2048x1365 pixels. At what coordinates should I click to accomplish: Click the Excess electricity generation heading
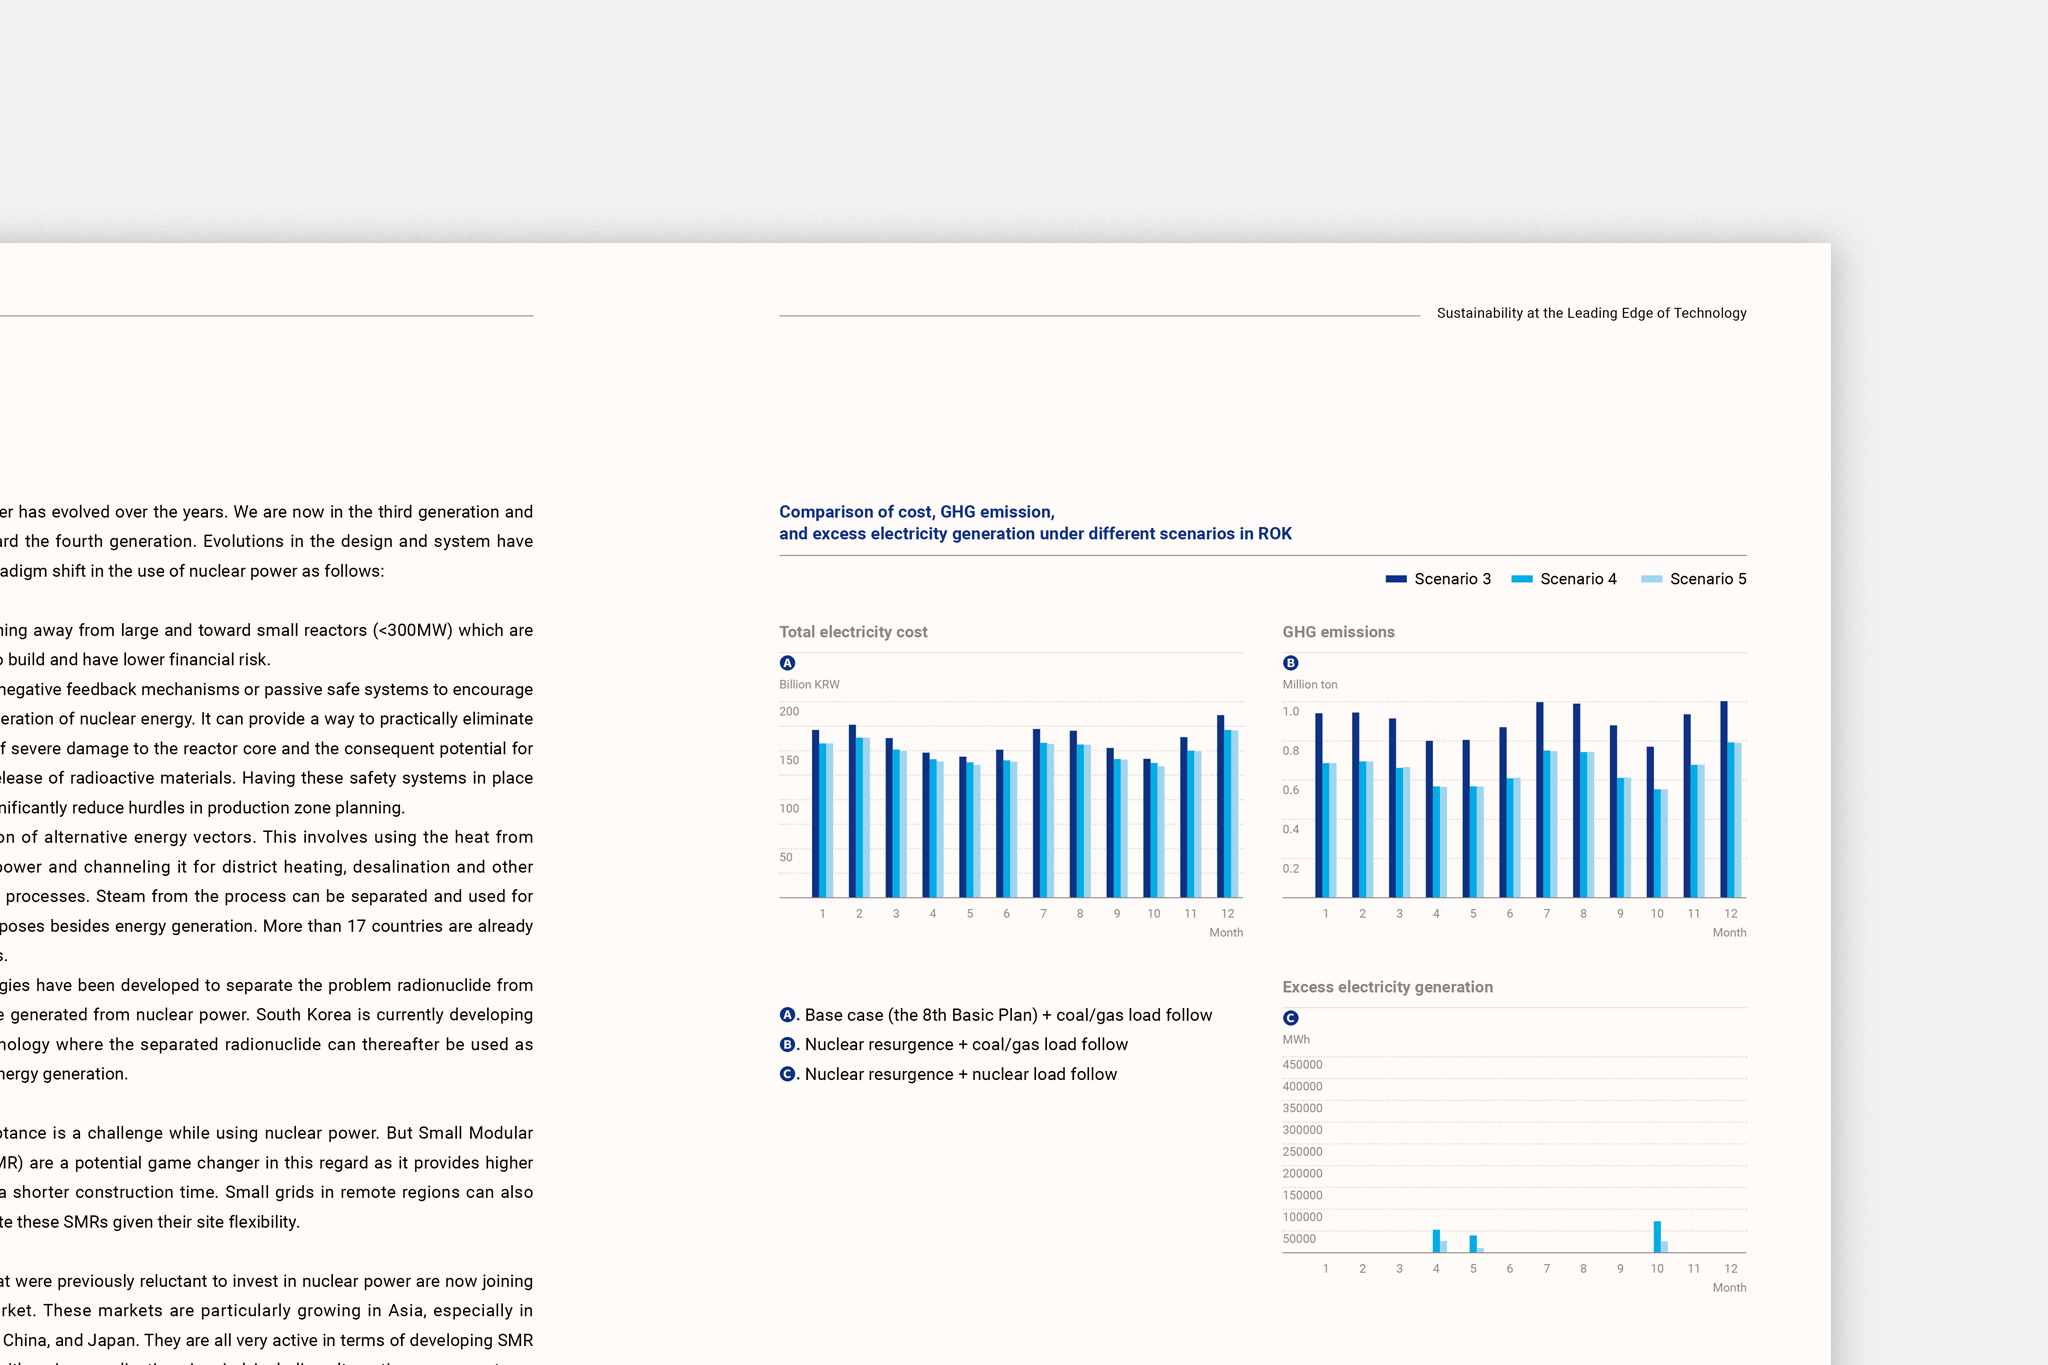(1387, 987)
